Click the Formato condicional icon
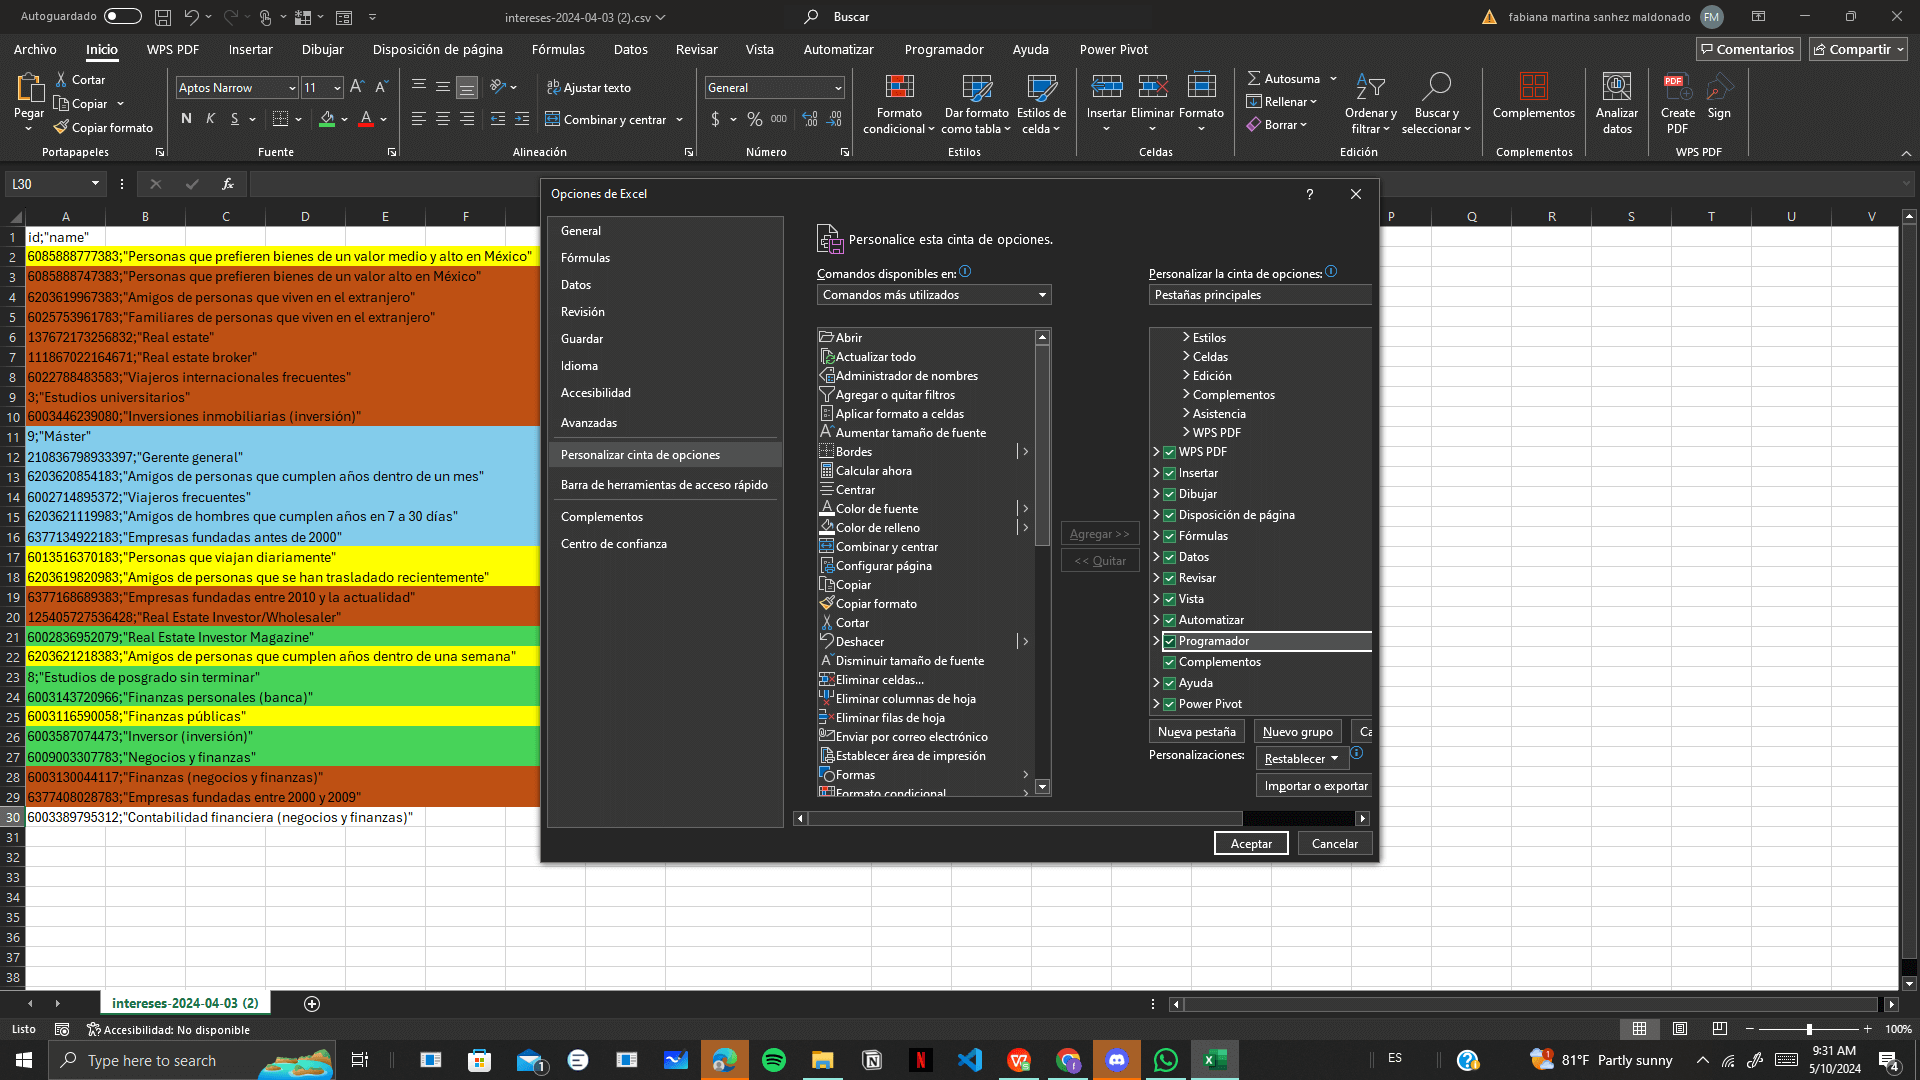Viewport: 1920px width, 1080px height. (899, 88)
